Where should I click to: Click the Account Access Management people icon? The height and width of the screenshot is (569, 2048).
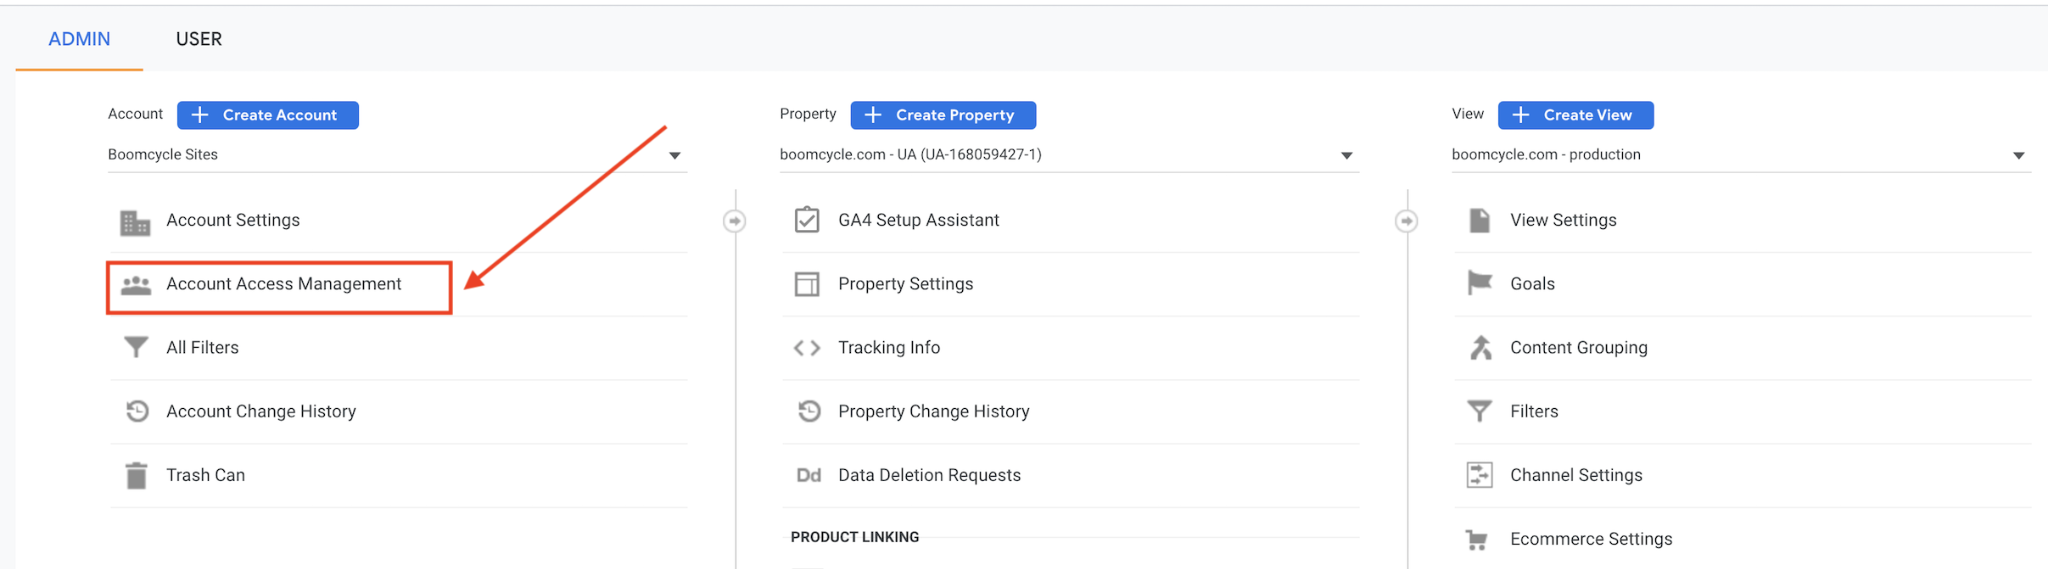click(x=135, y=285)
